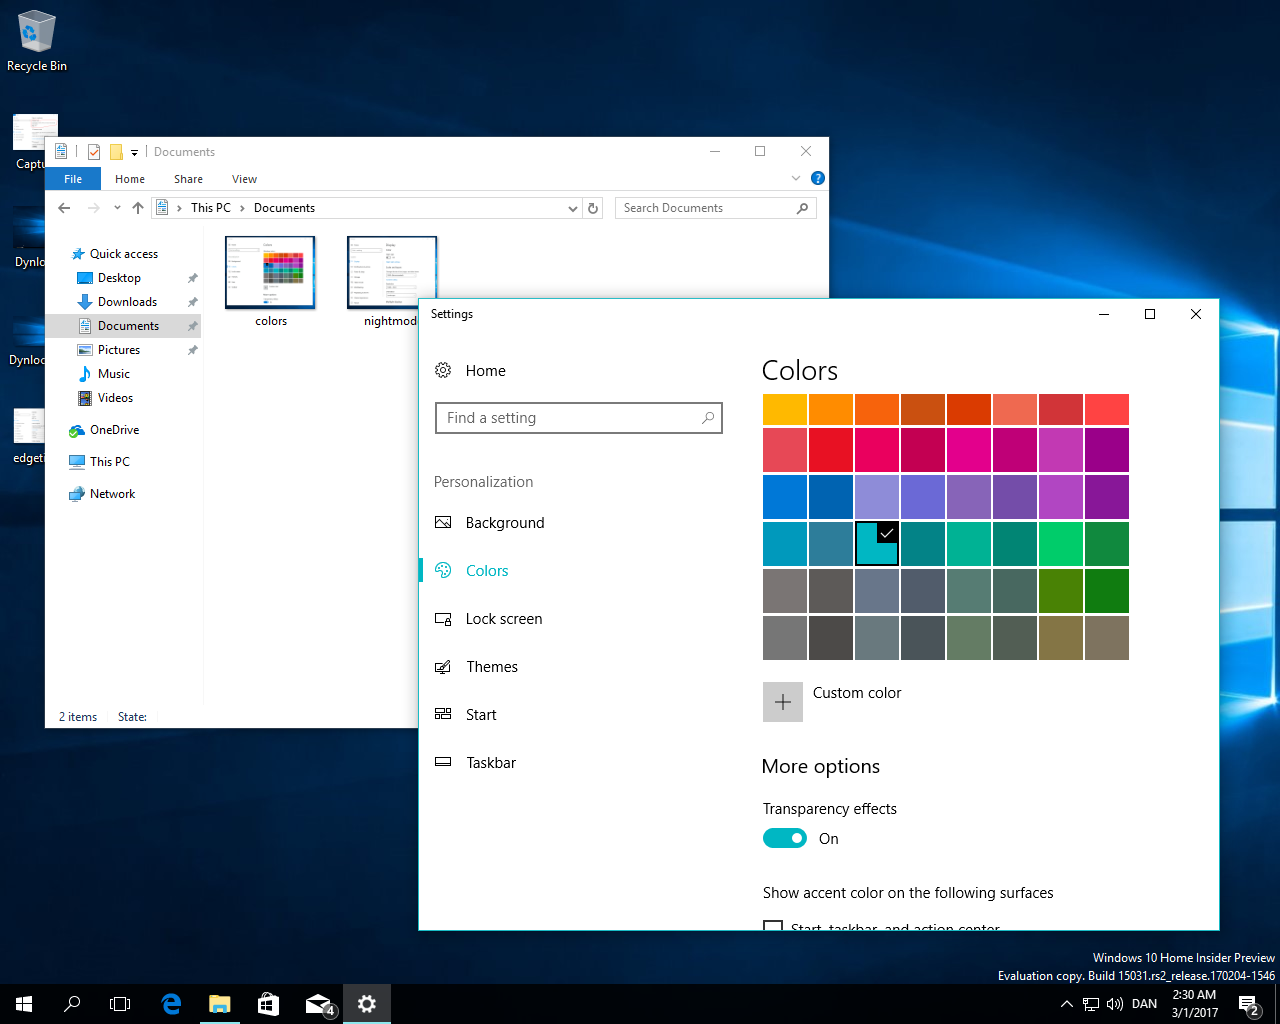Open the File menu in Explorer

coord(73,178)
